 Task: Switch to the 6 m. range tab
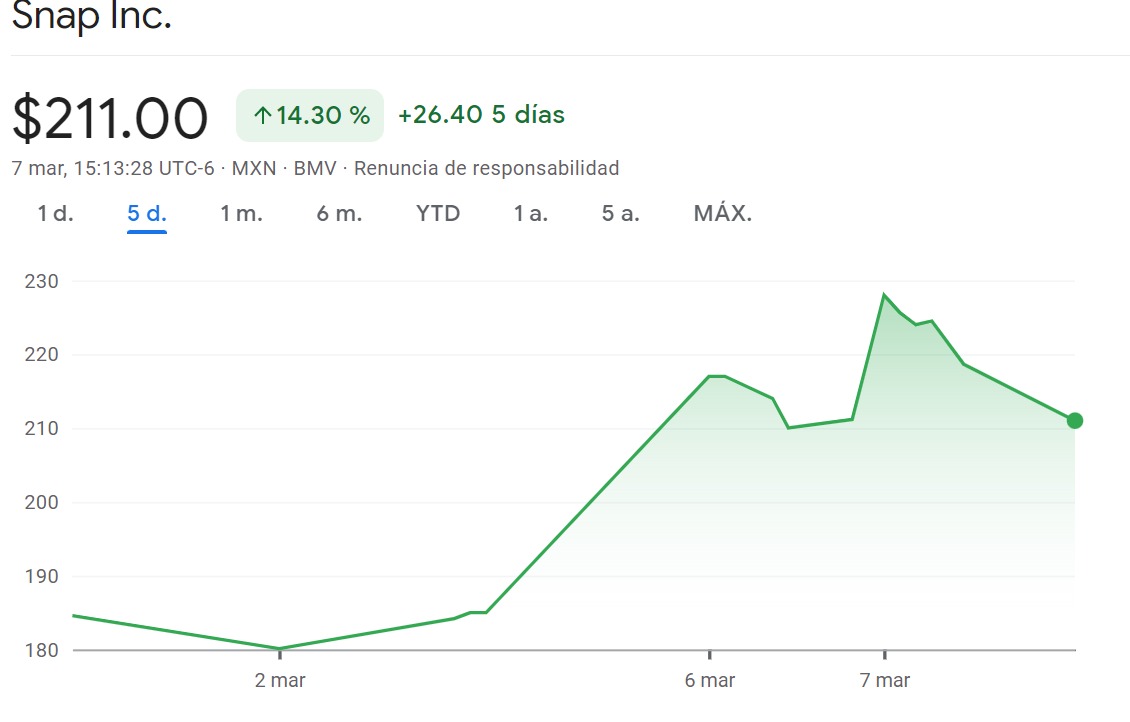coord(339,213)
